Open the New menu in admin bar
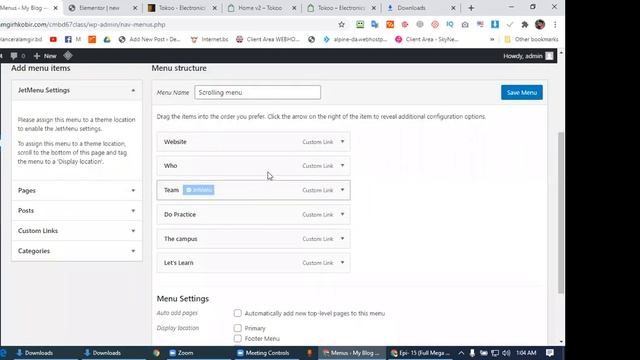Image resolution: width=640 pixels, height=360 pixels. click(45, 56)
